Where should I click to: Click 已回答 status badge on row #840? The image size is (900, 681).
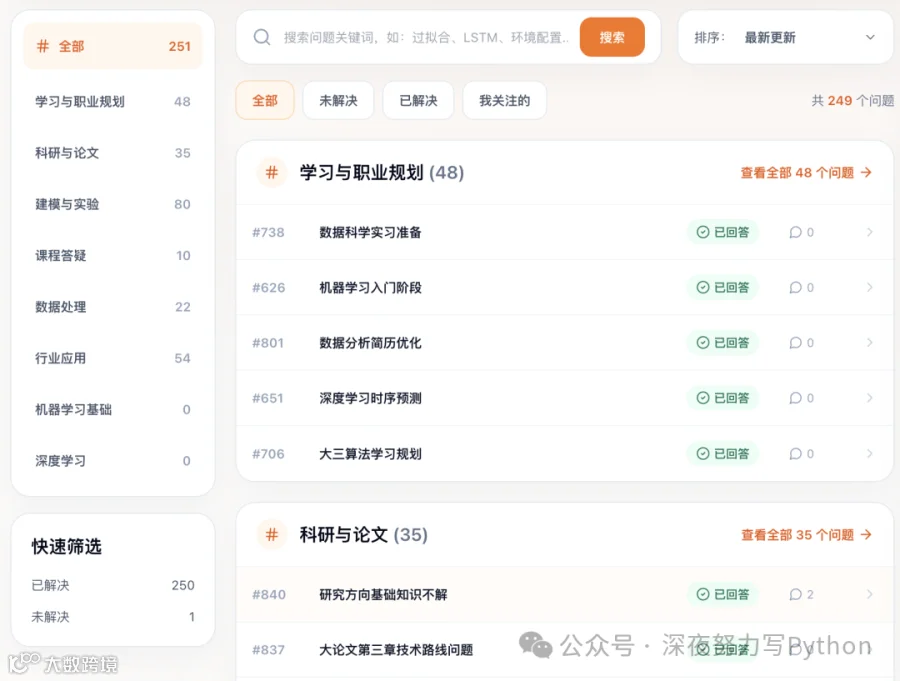click(723, 594)
